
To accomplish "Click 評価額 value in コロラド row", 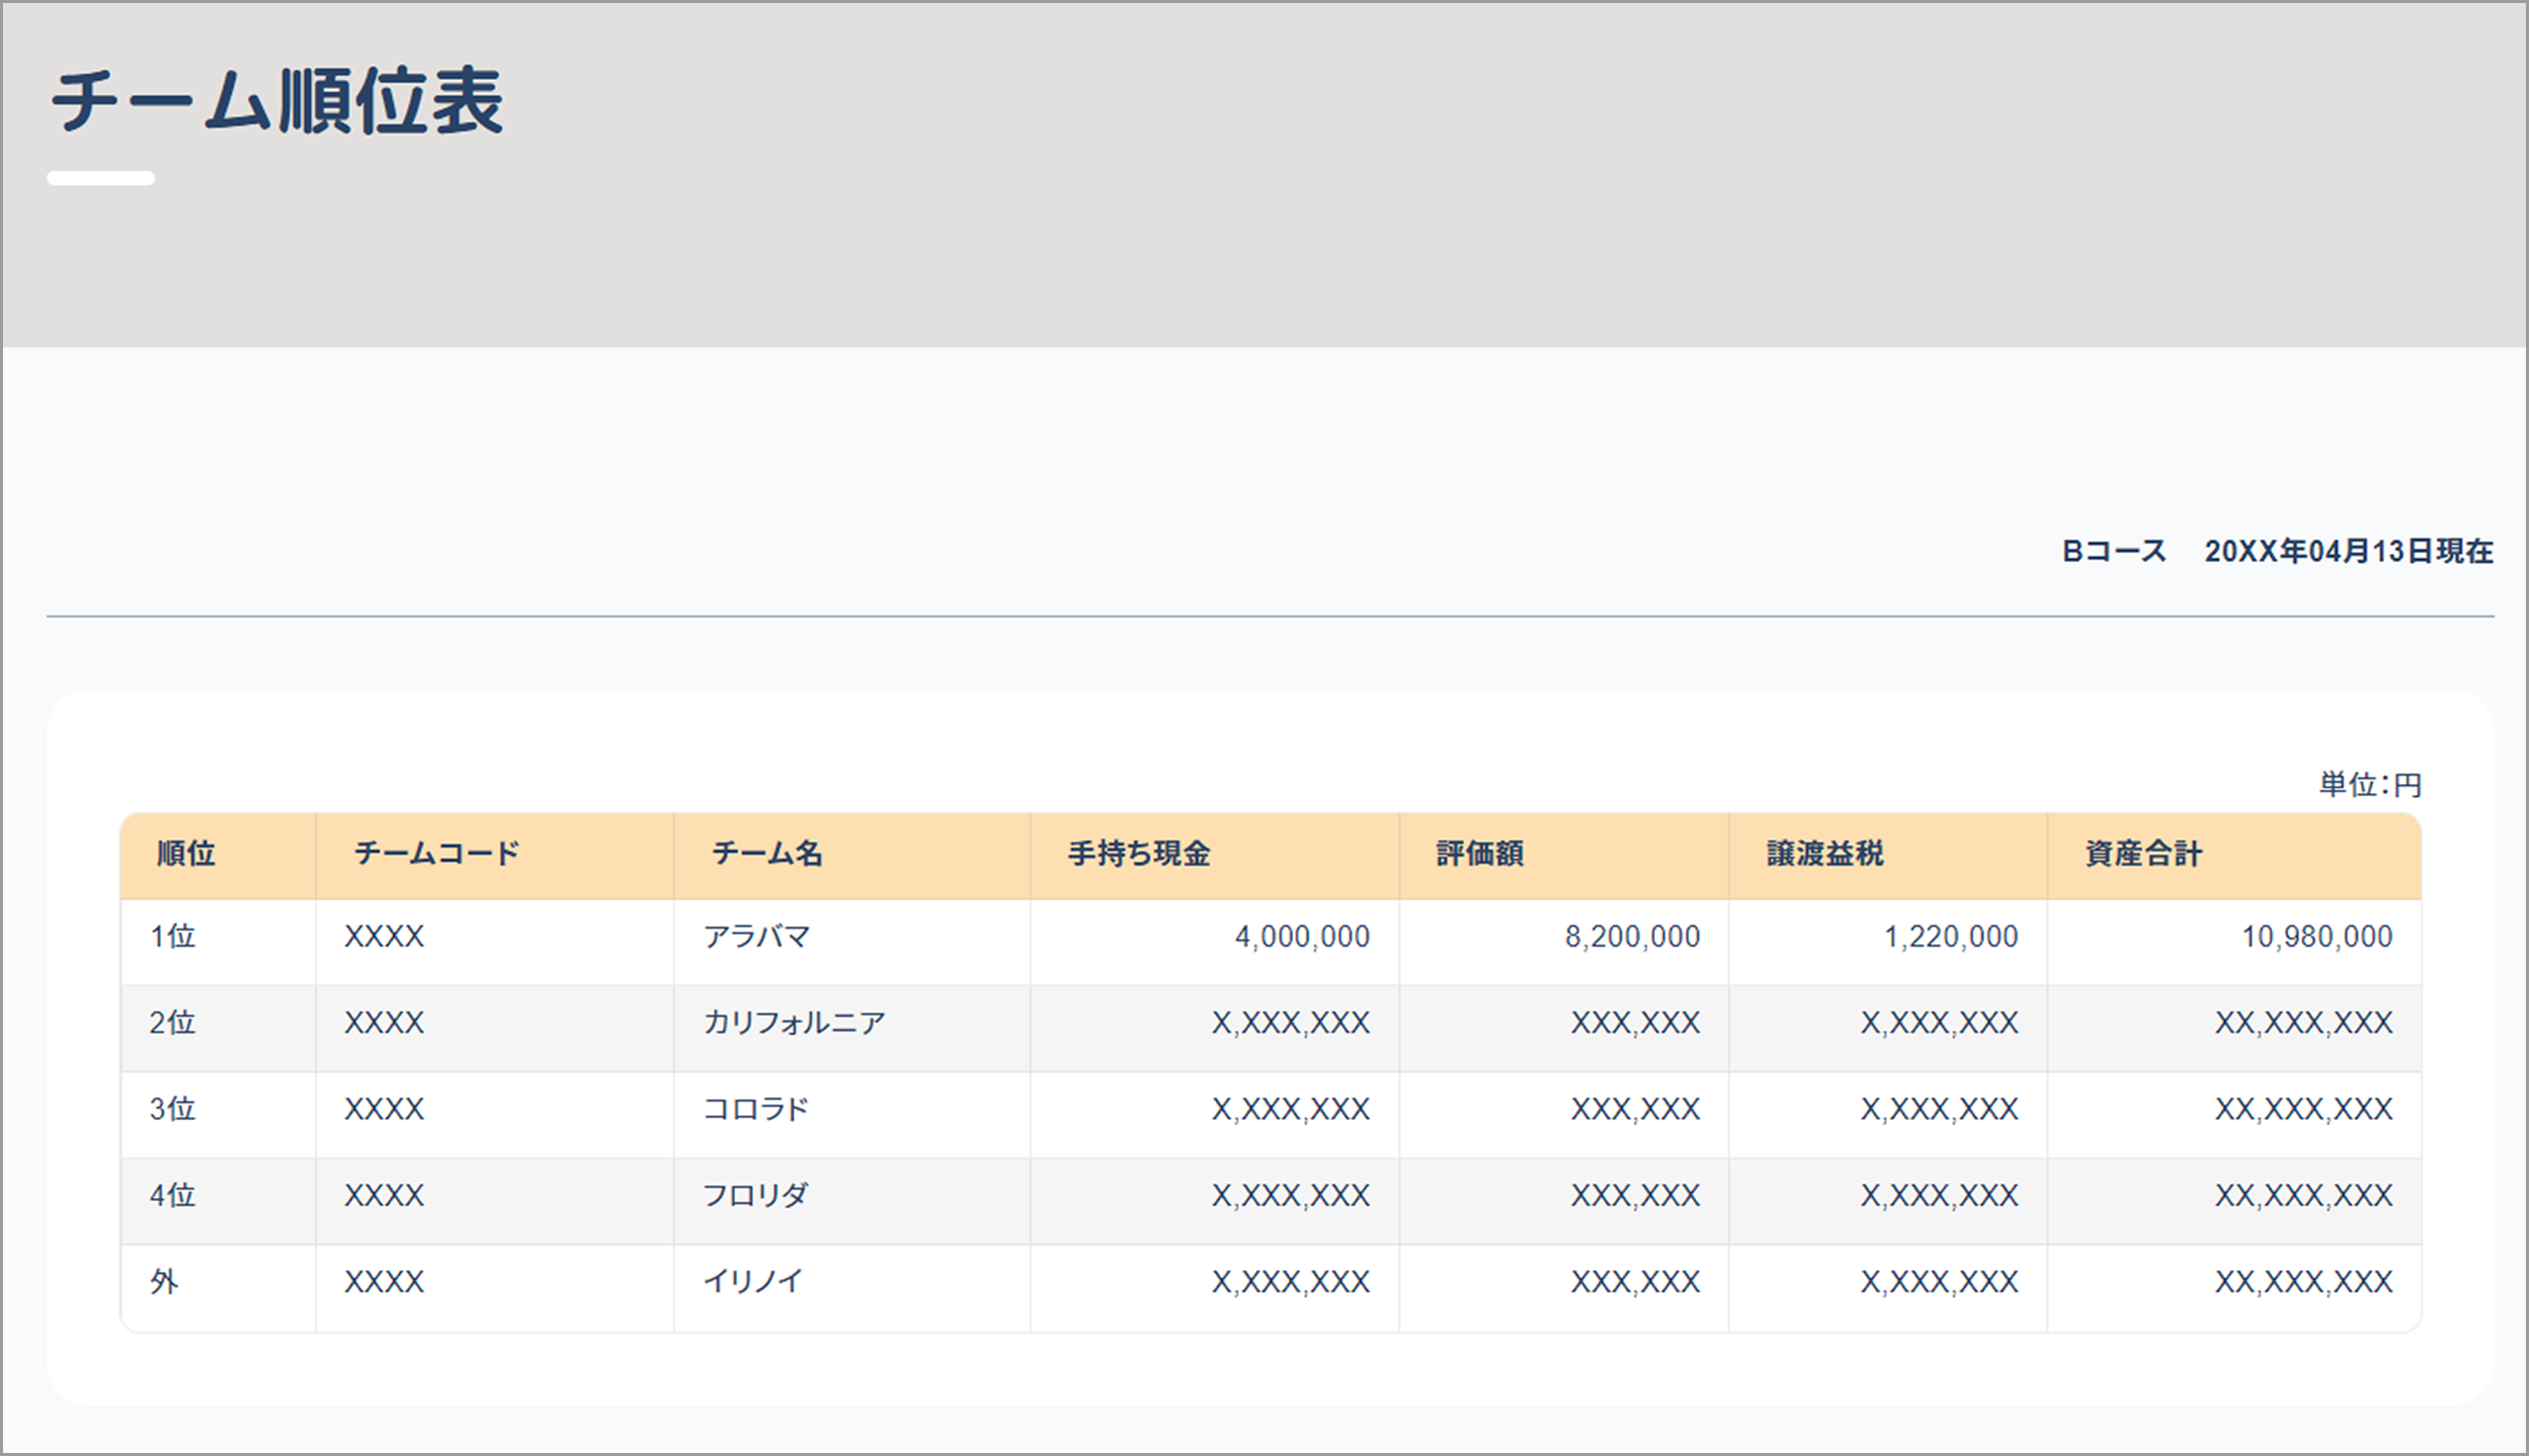I will (x=1635, y=1108).
